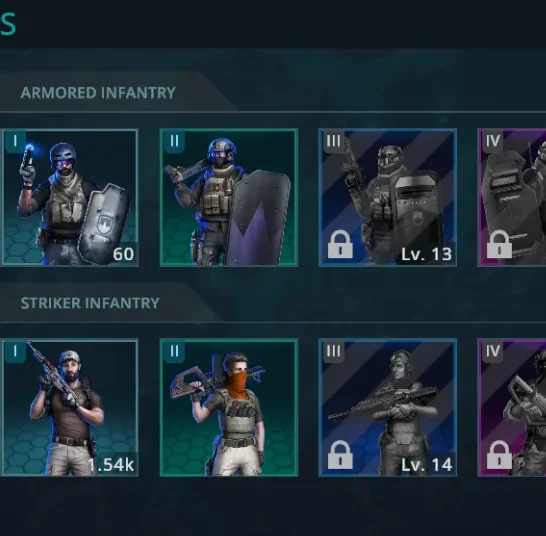The height and width of the screenshot is (536, 546).
Task: Click the padlock on tier IV Armored Infantry
Action: [x=499, y=244]
